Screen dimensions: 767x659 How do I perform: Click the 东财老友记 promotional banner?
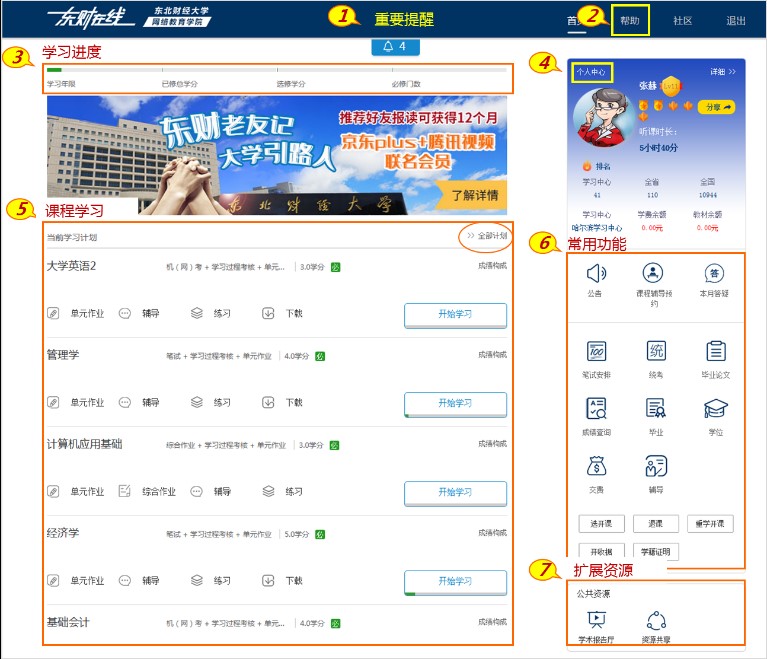pos(277,155)
